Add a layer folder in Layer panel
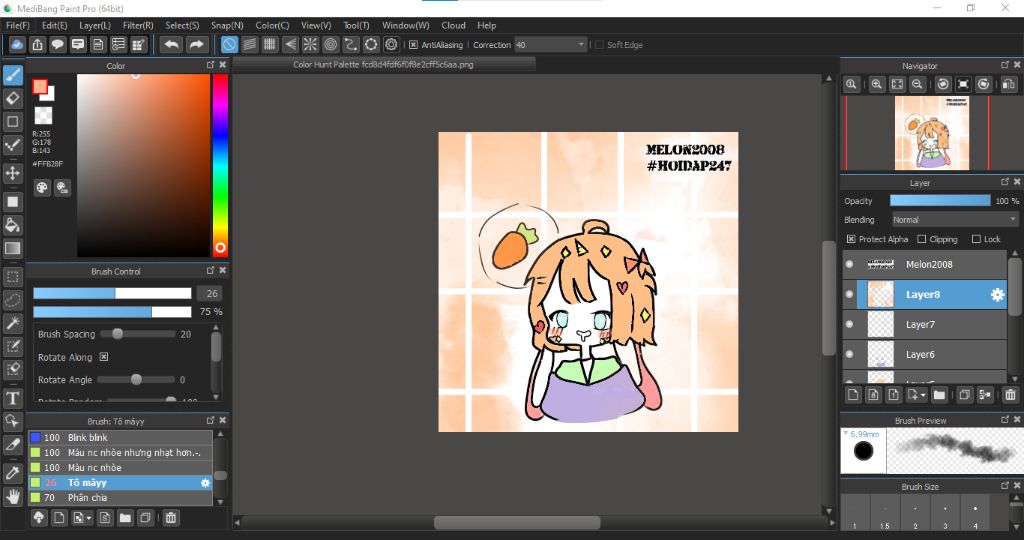This screenshot has height=540, width=1024. click(x=939, y=394)
